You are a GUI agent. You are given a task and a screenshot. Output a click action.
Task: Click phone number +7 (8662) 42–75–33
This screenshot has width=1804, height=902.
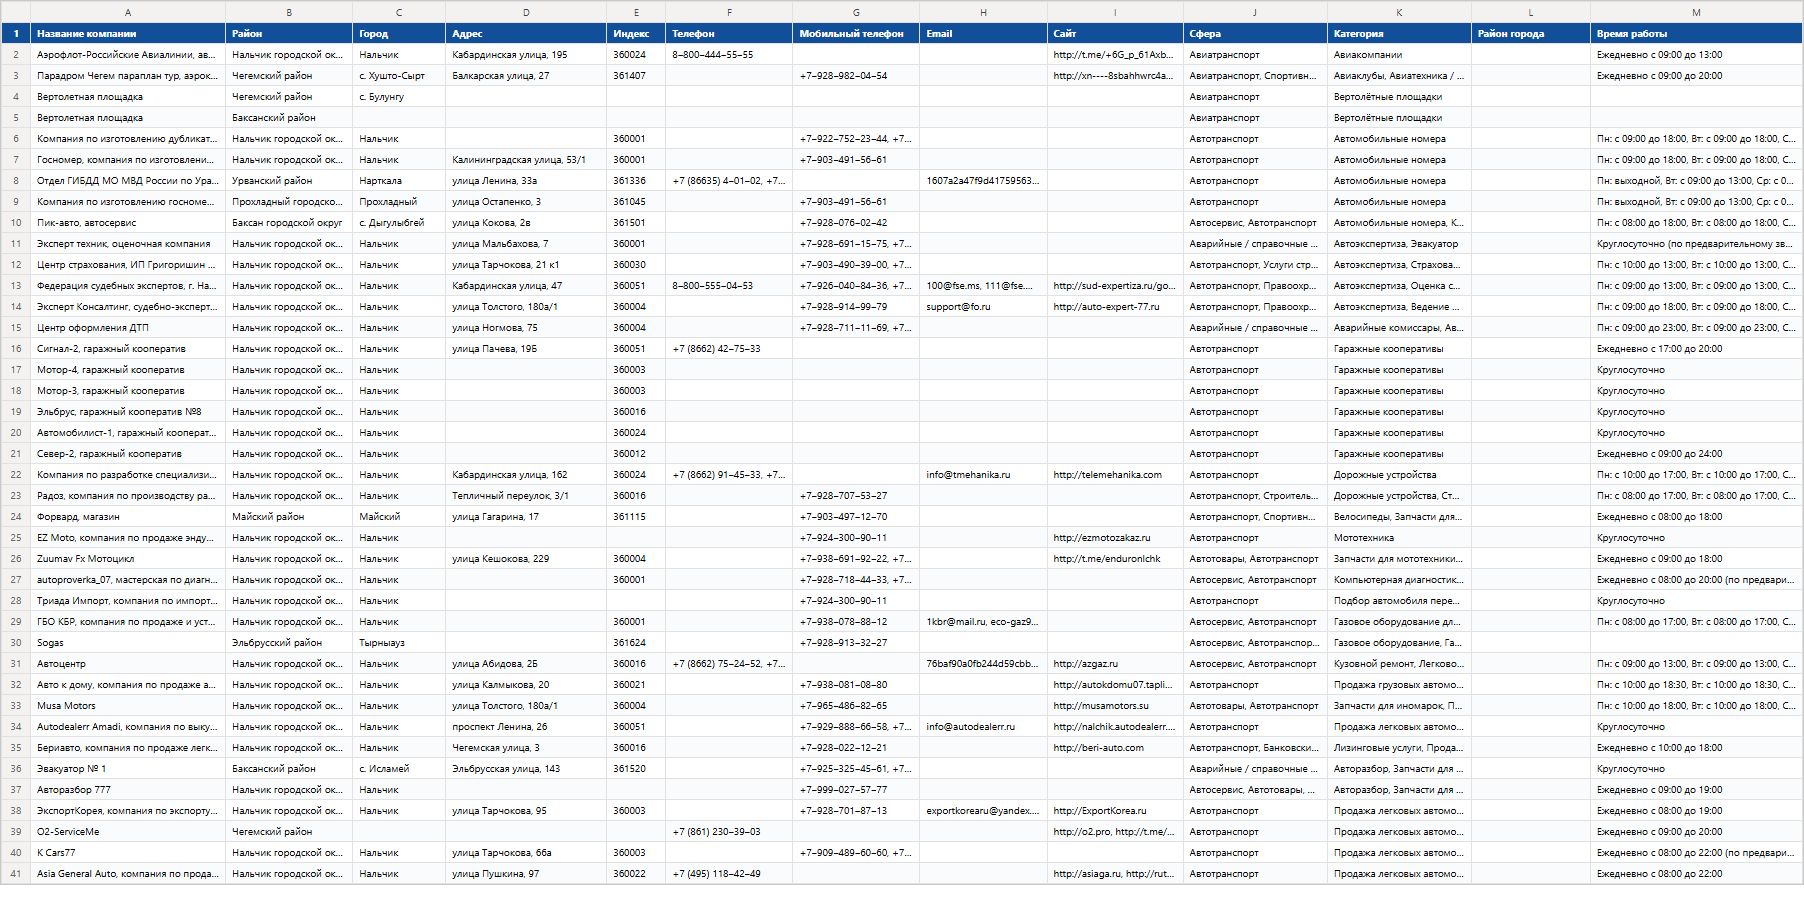pos(729,349)
